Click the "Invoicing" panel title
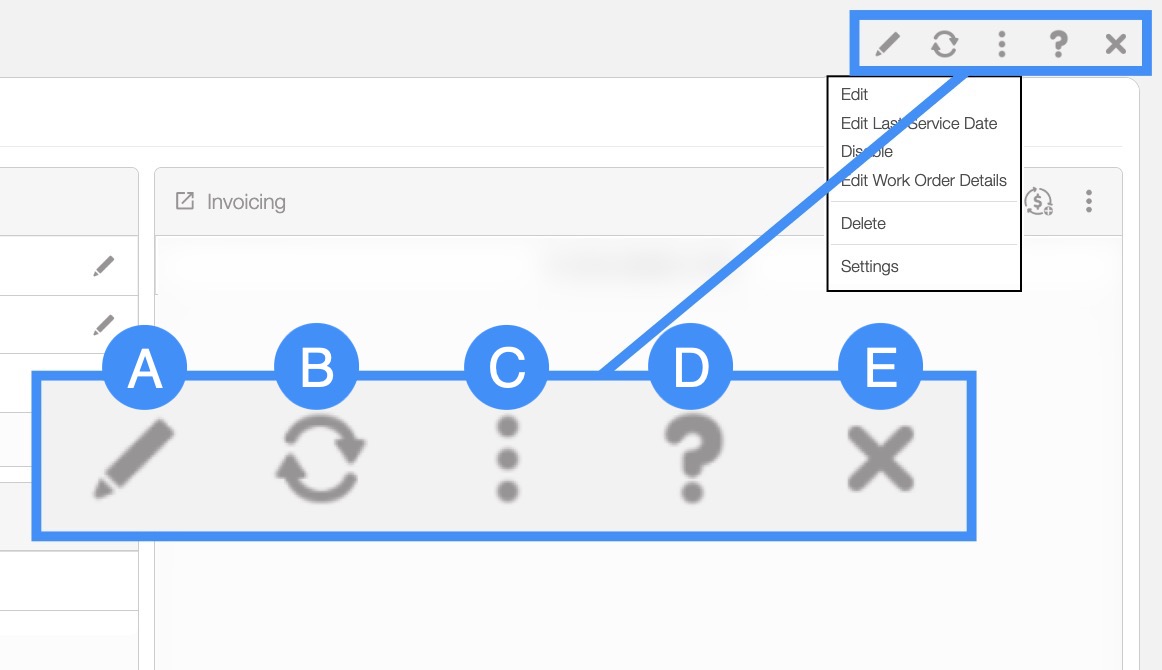 coord(246,202)
